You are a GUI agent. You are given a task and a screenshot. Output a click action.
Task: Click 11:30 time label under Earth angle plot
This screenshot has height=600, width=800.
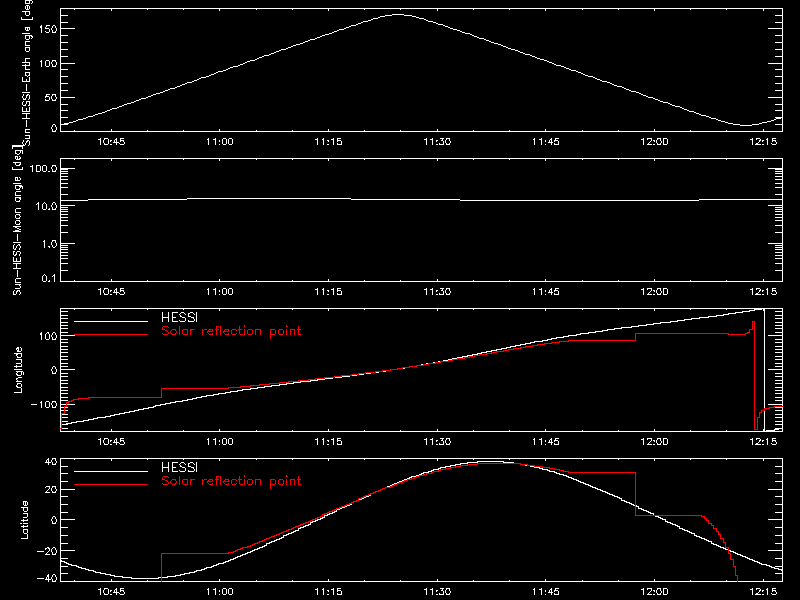coord(437,142)
